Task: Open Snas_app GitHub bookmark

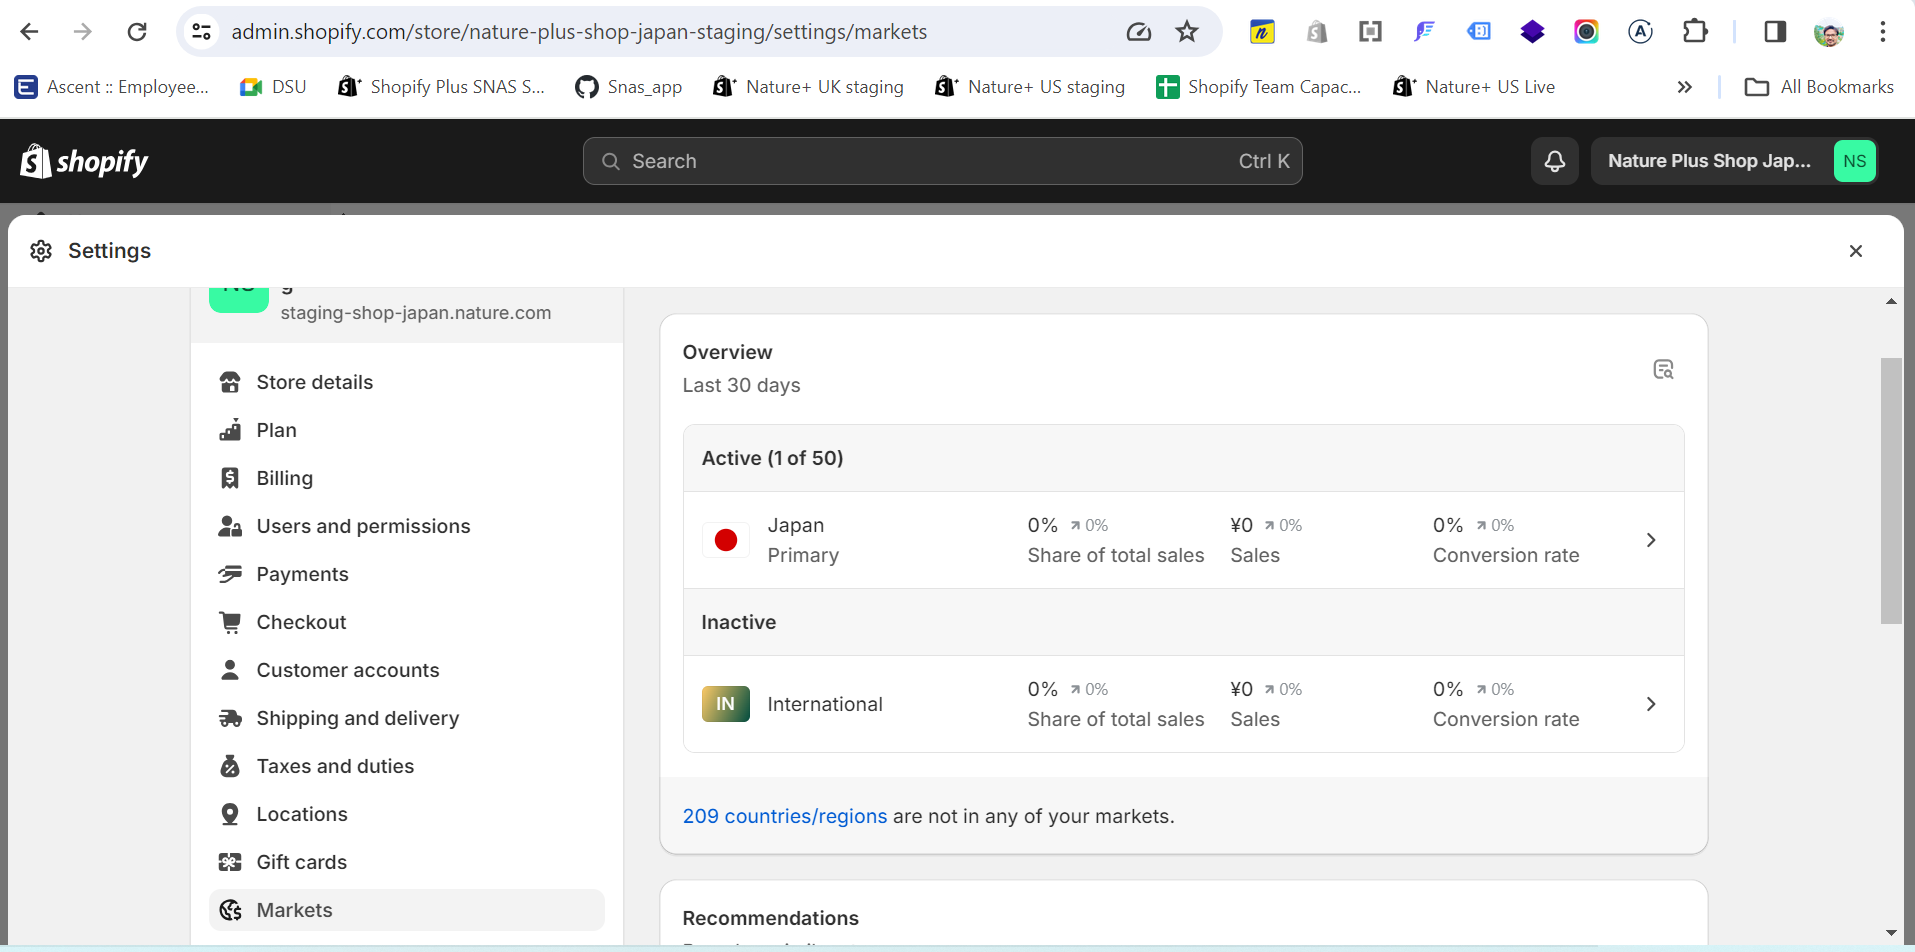Action: [629, 87]
